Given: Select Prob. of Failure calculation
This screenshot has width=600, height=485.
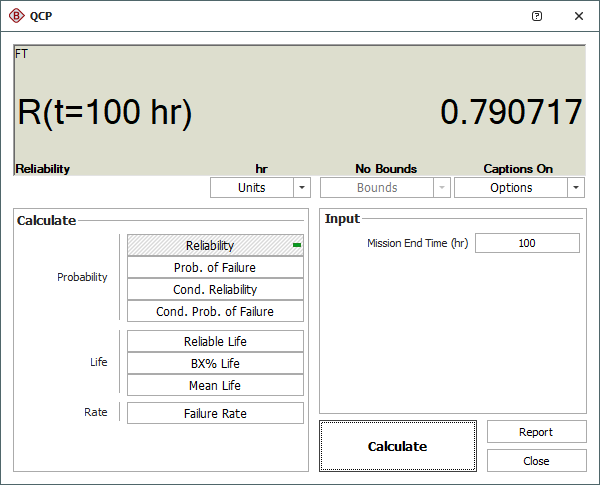Looking at the screenshot, I should point(215,267).
